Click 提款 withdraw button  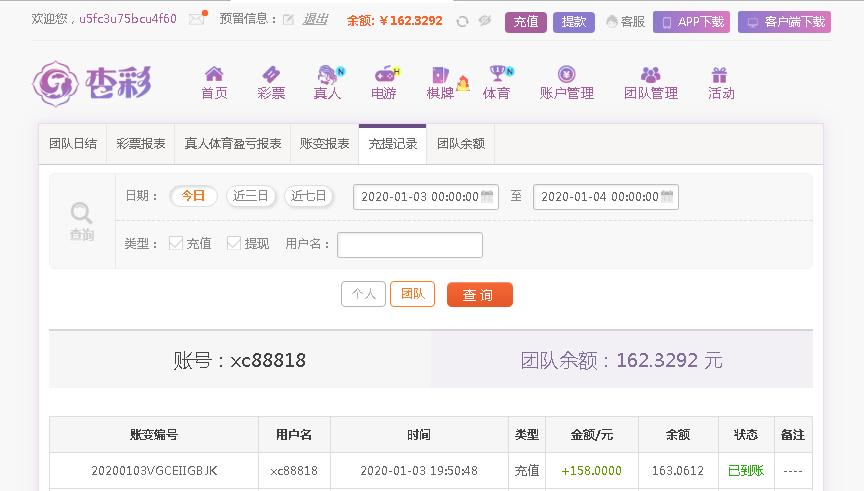point(574,22)
